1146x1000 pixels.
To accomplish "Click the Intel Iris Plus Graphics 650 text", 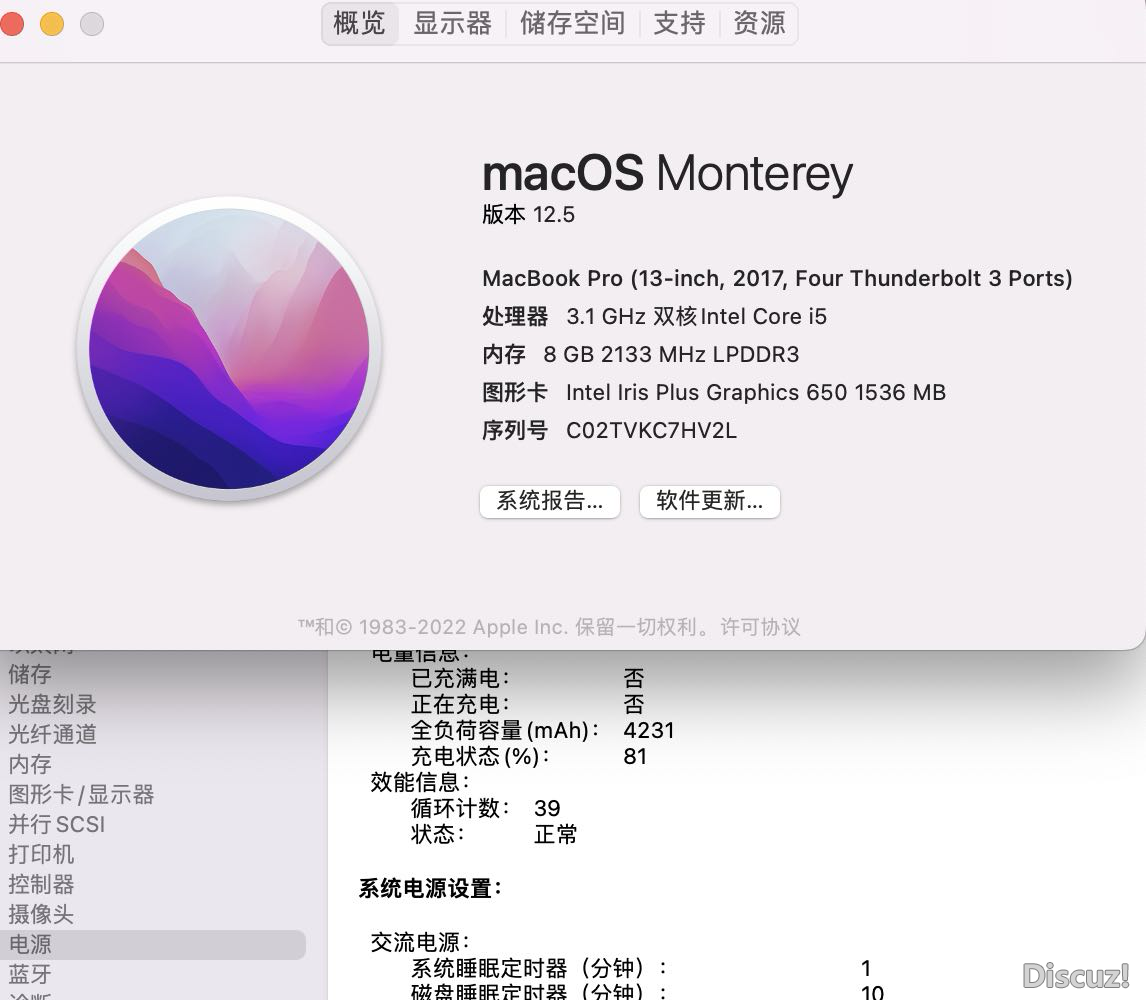I will [756, 393].
